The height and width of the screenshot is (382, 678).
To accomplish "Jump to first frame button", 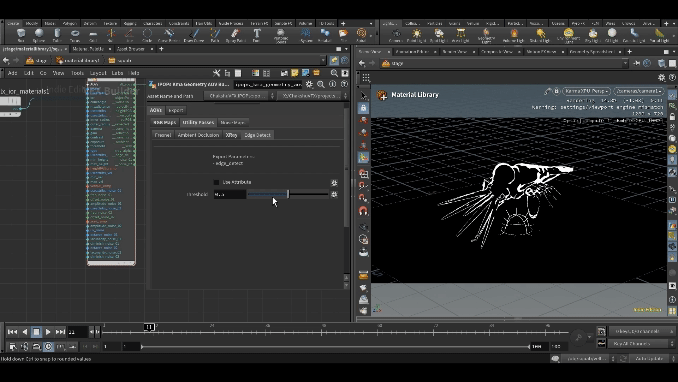I will click(12, 332).
